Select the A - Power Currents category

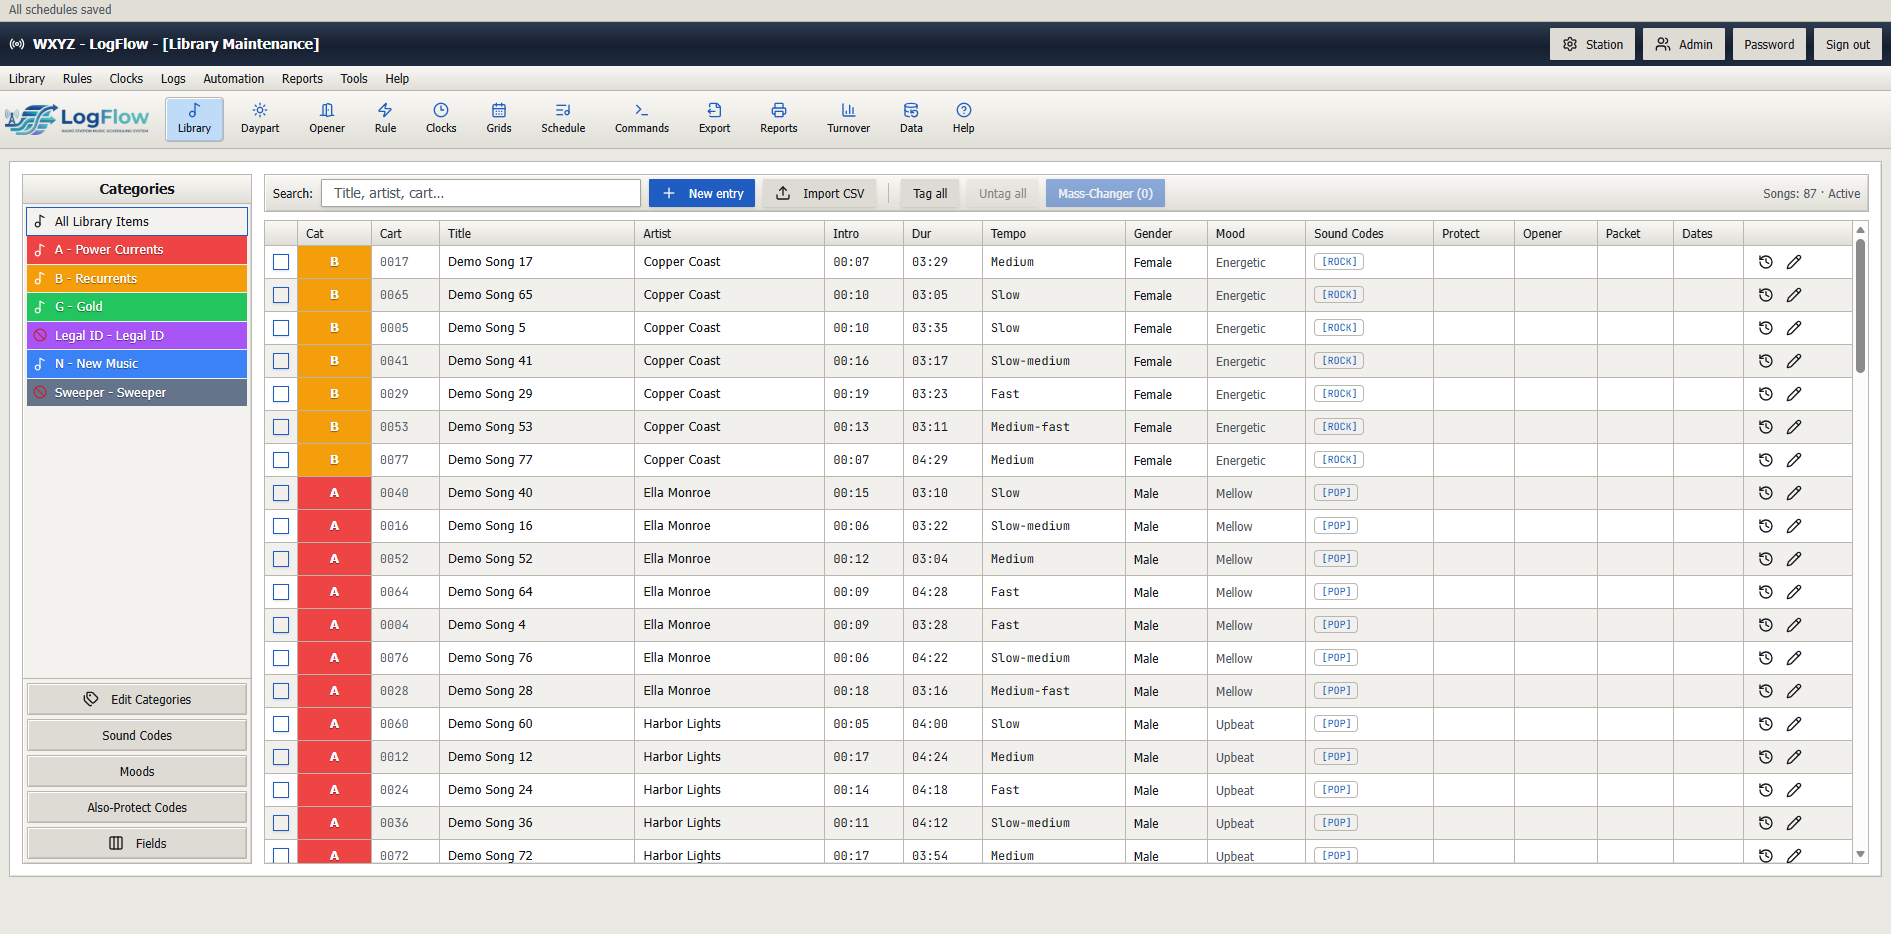pos(137,250)
